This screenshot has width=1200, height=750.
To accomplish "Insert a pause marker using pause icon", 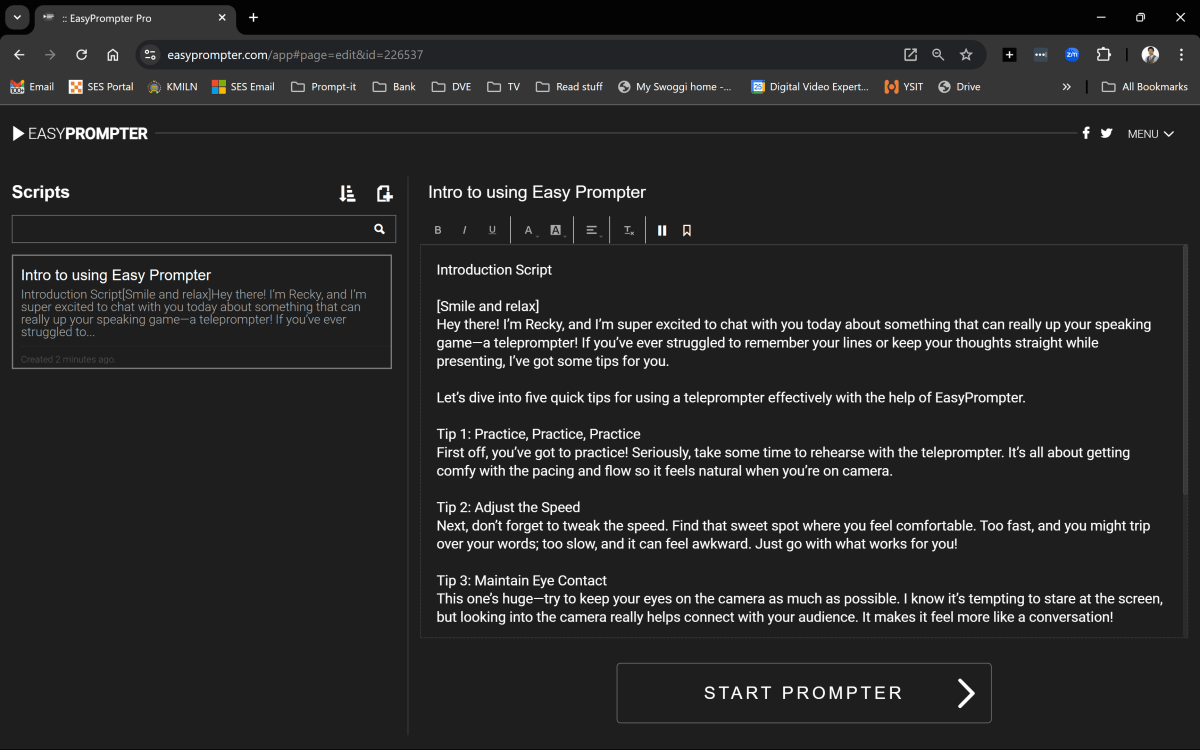I will point(662,230).
